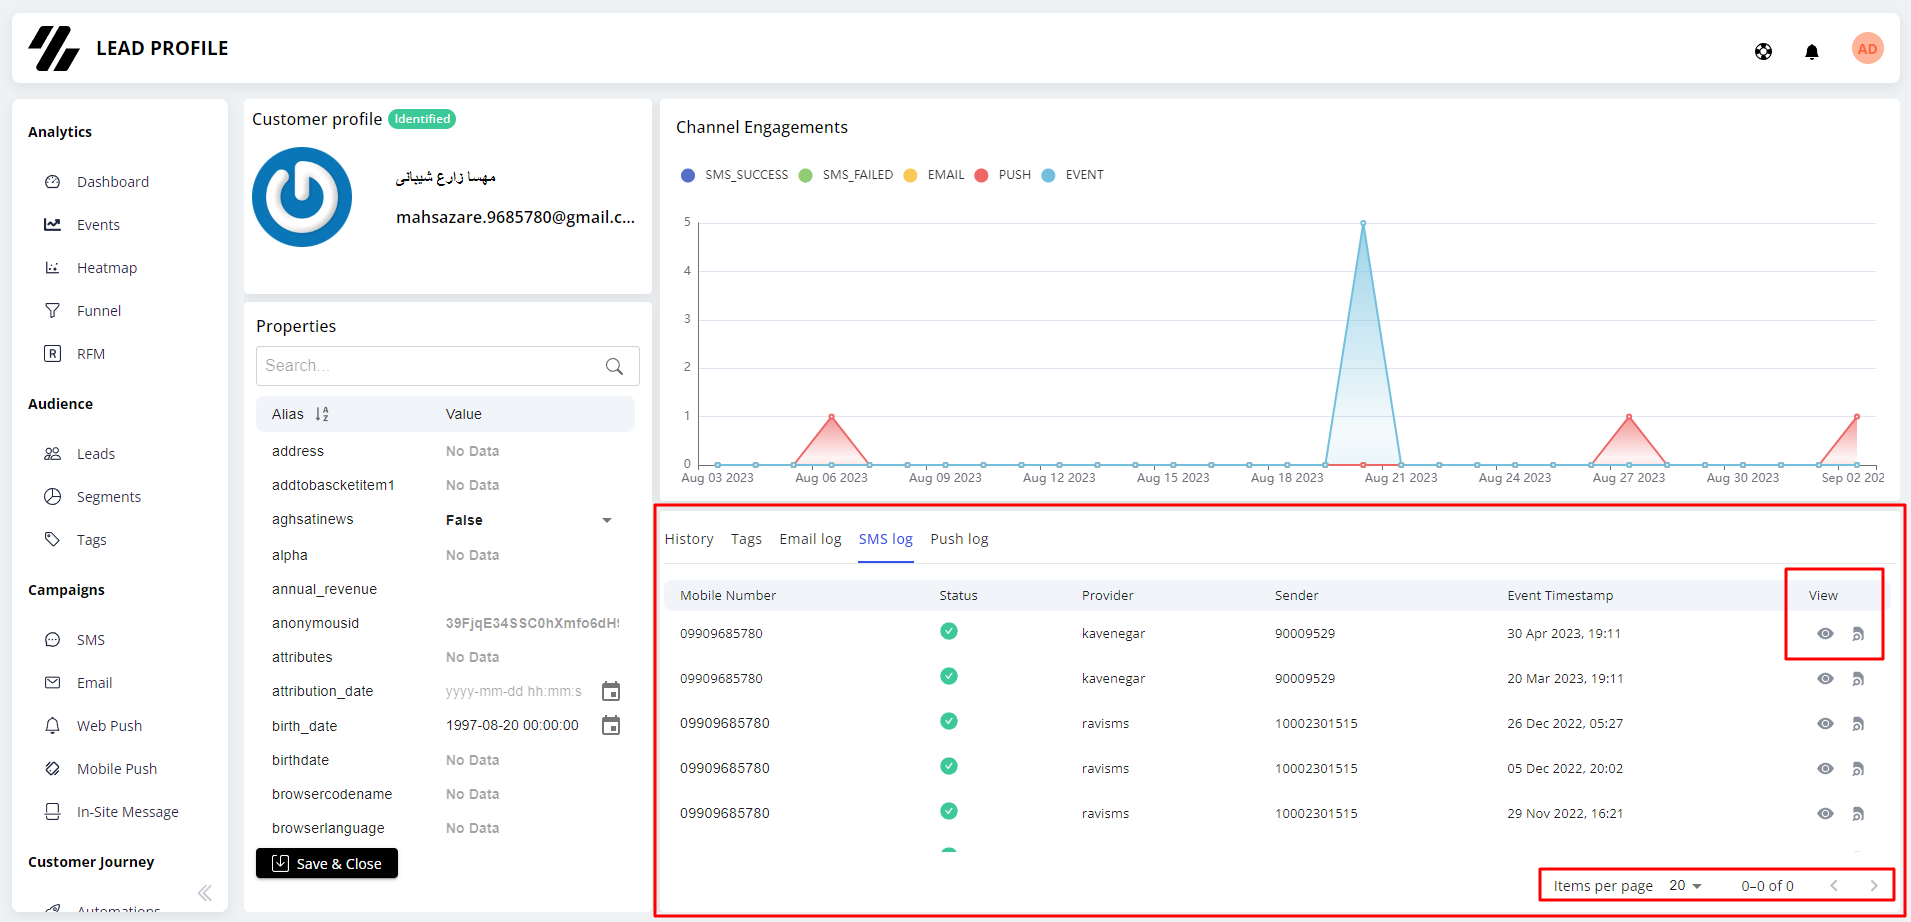The width and height of the screenshot is (1911, 922).
Task: Toggle EMAIL series in chart legend
Action: 934,175
